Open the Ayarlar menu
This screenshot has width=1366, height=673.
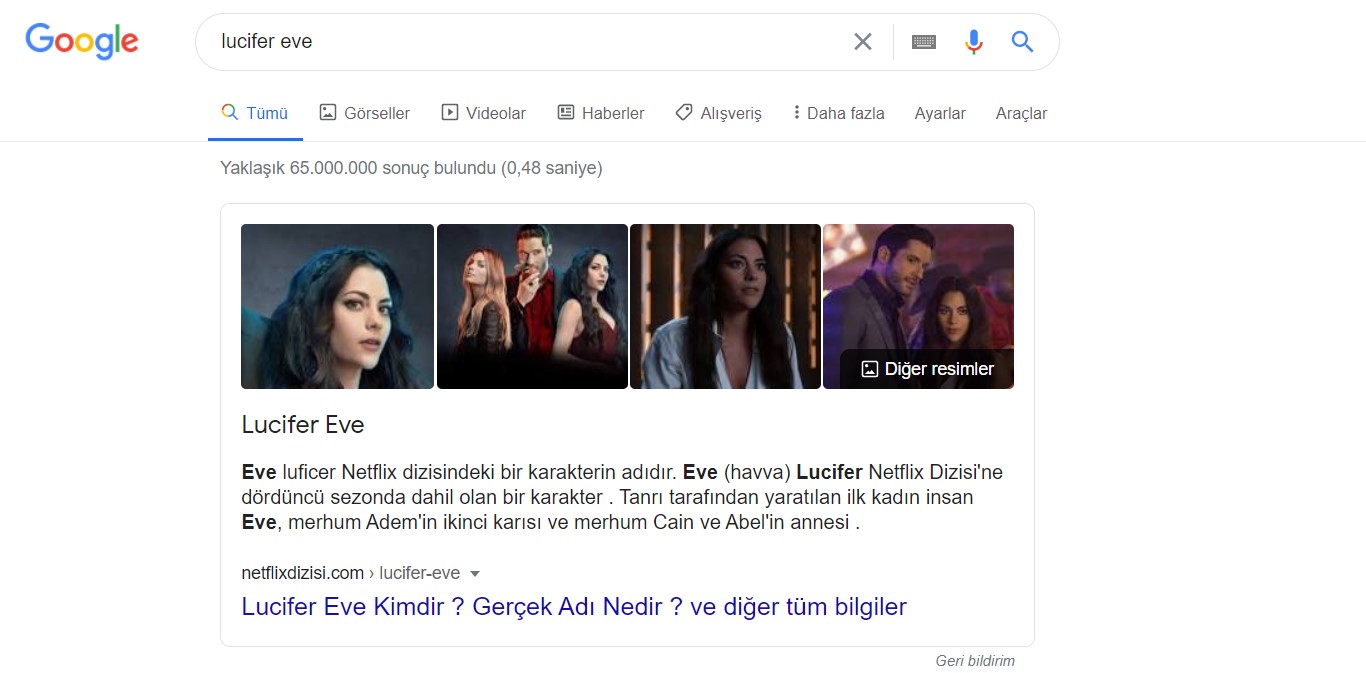[940, 113]
